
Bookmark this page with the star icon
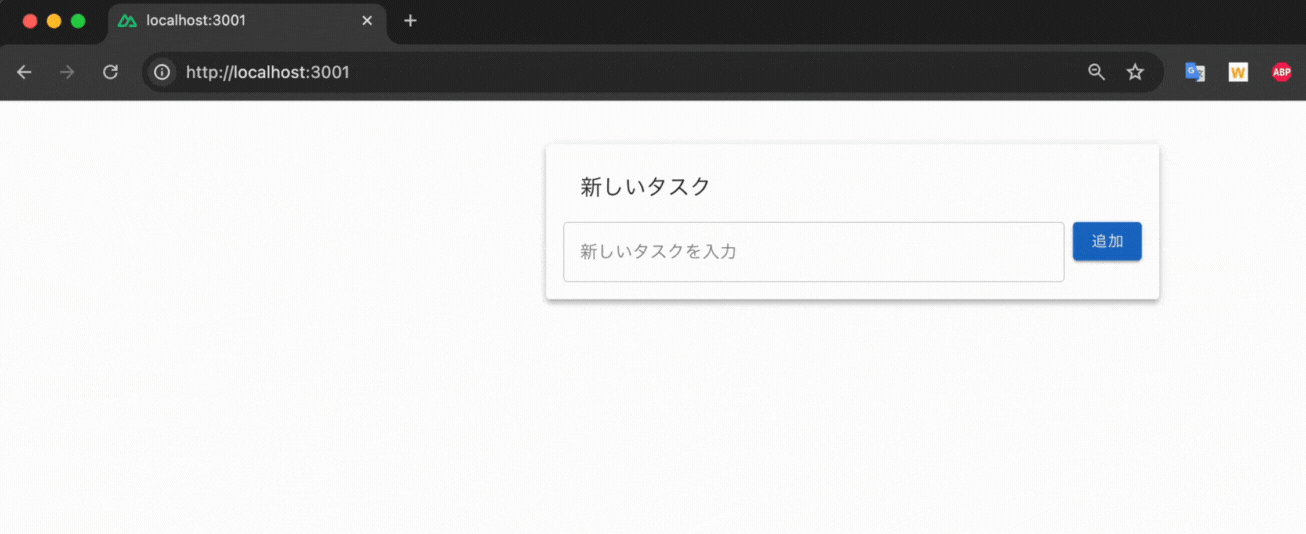pyautogui.click(x=1135, y=72)
